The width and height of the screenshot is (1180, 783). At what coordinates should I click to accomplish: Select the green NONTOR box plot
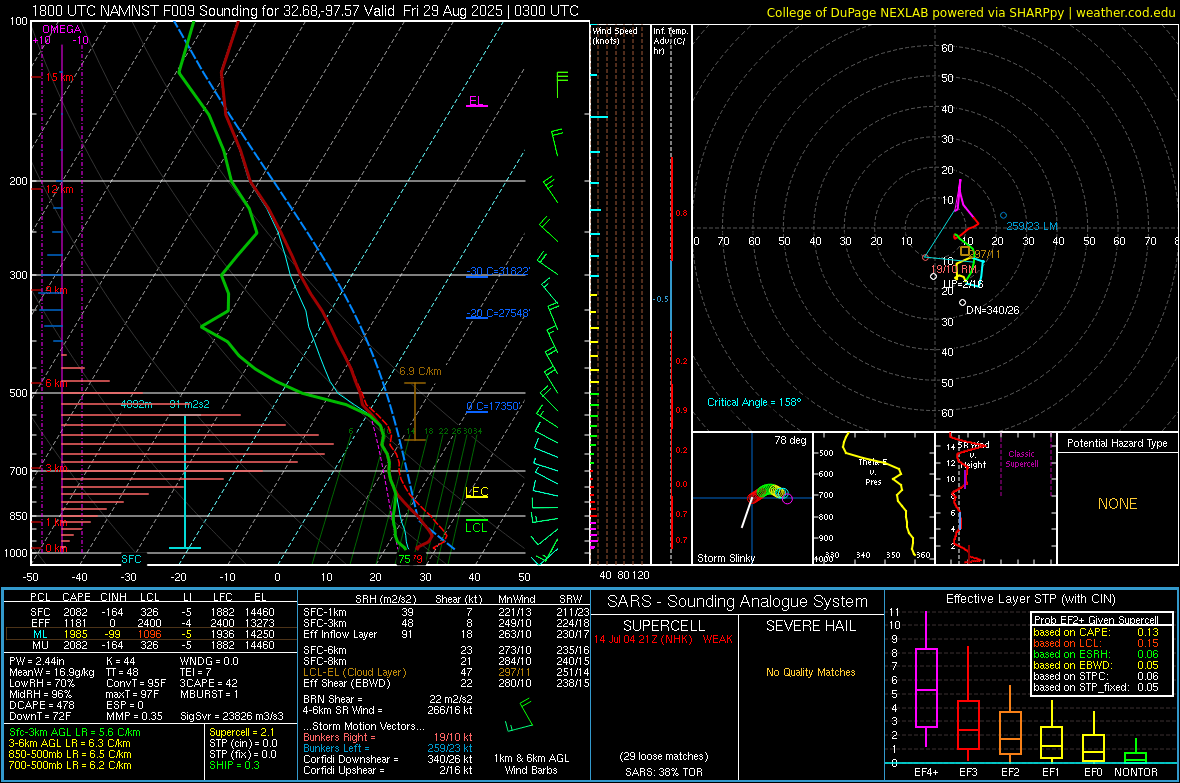coord(1135,752)
